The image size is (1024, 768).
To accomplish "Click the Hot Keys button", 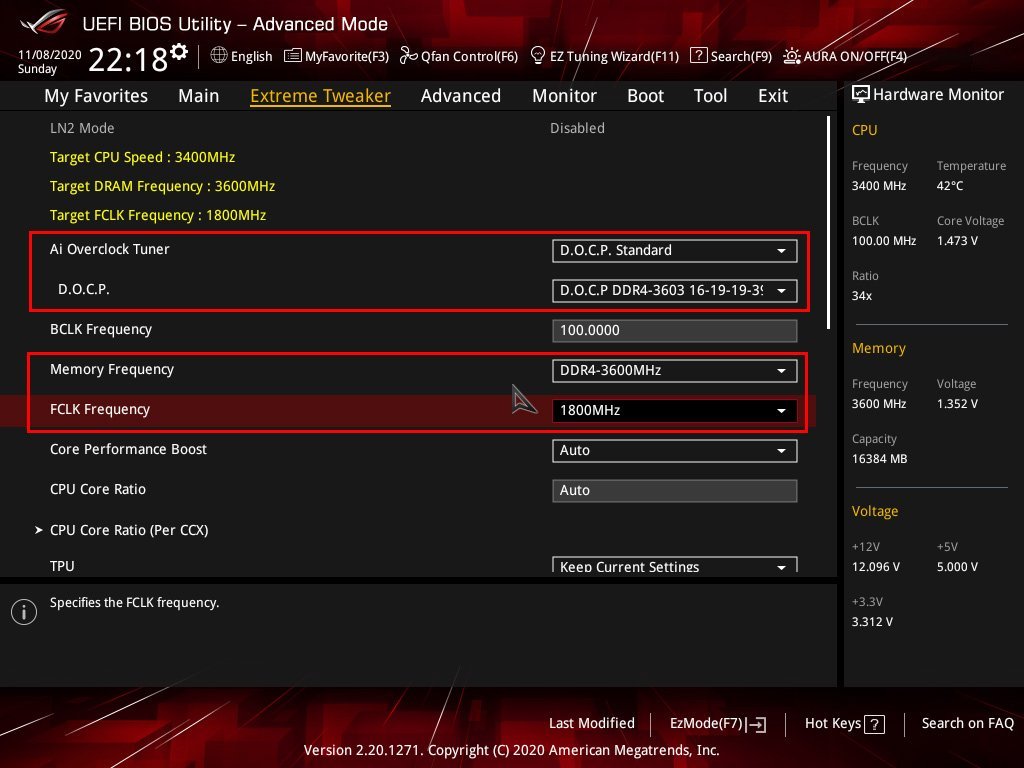I will click(844, 724).
